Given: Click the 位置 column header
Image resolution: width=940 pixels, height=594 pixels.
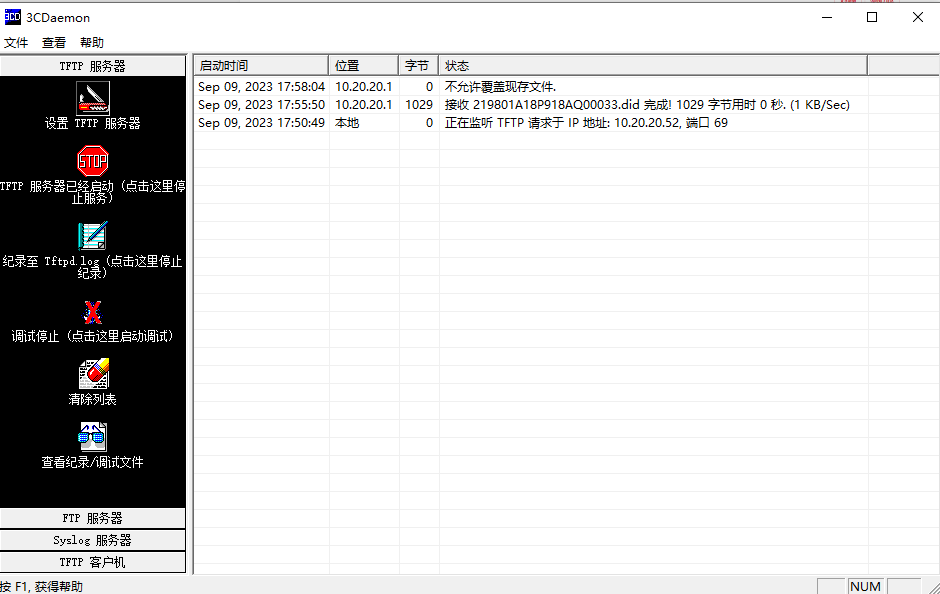Looking at the screenshot, I should click(363, 65).
